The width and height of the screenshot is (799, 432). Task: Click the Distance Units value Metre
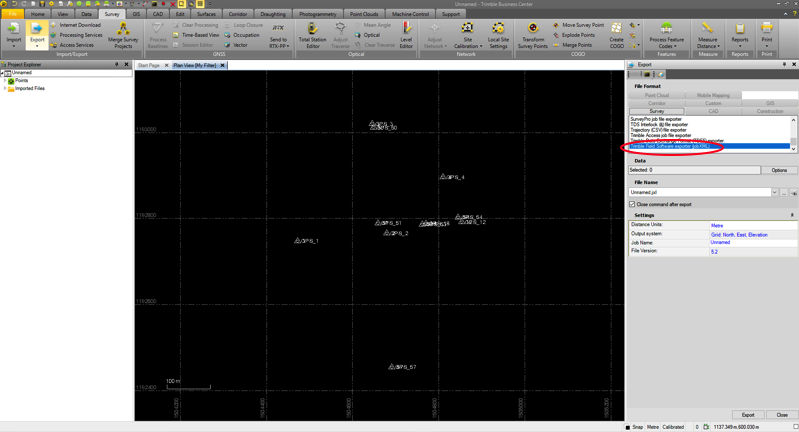(x=717, y=225)
